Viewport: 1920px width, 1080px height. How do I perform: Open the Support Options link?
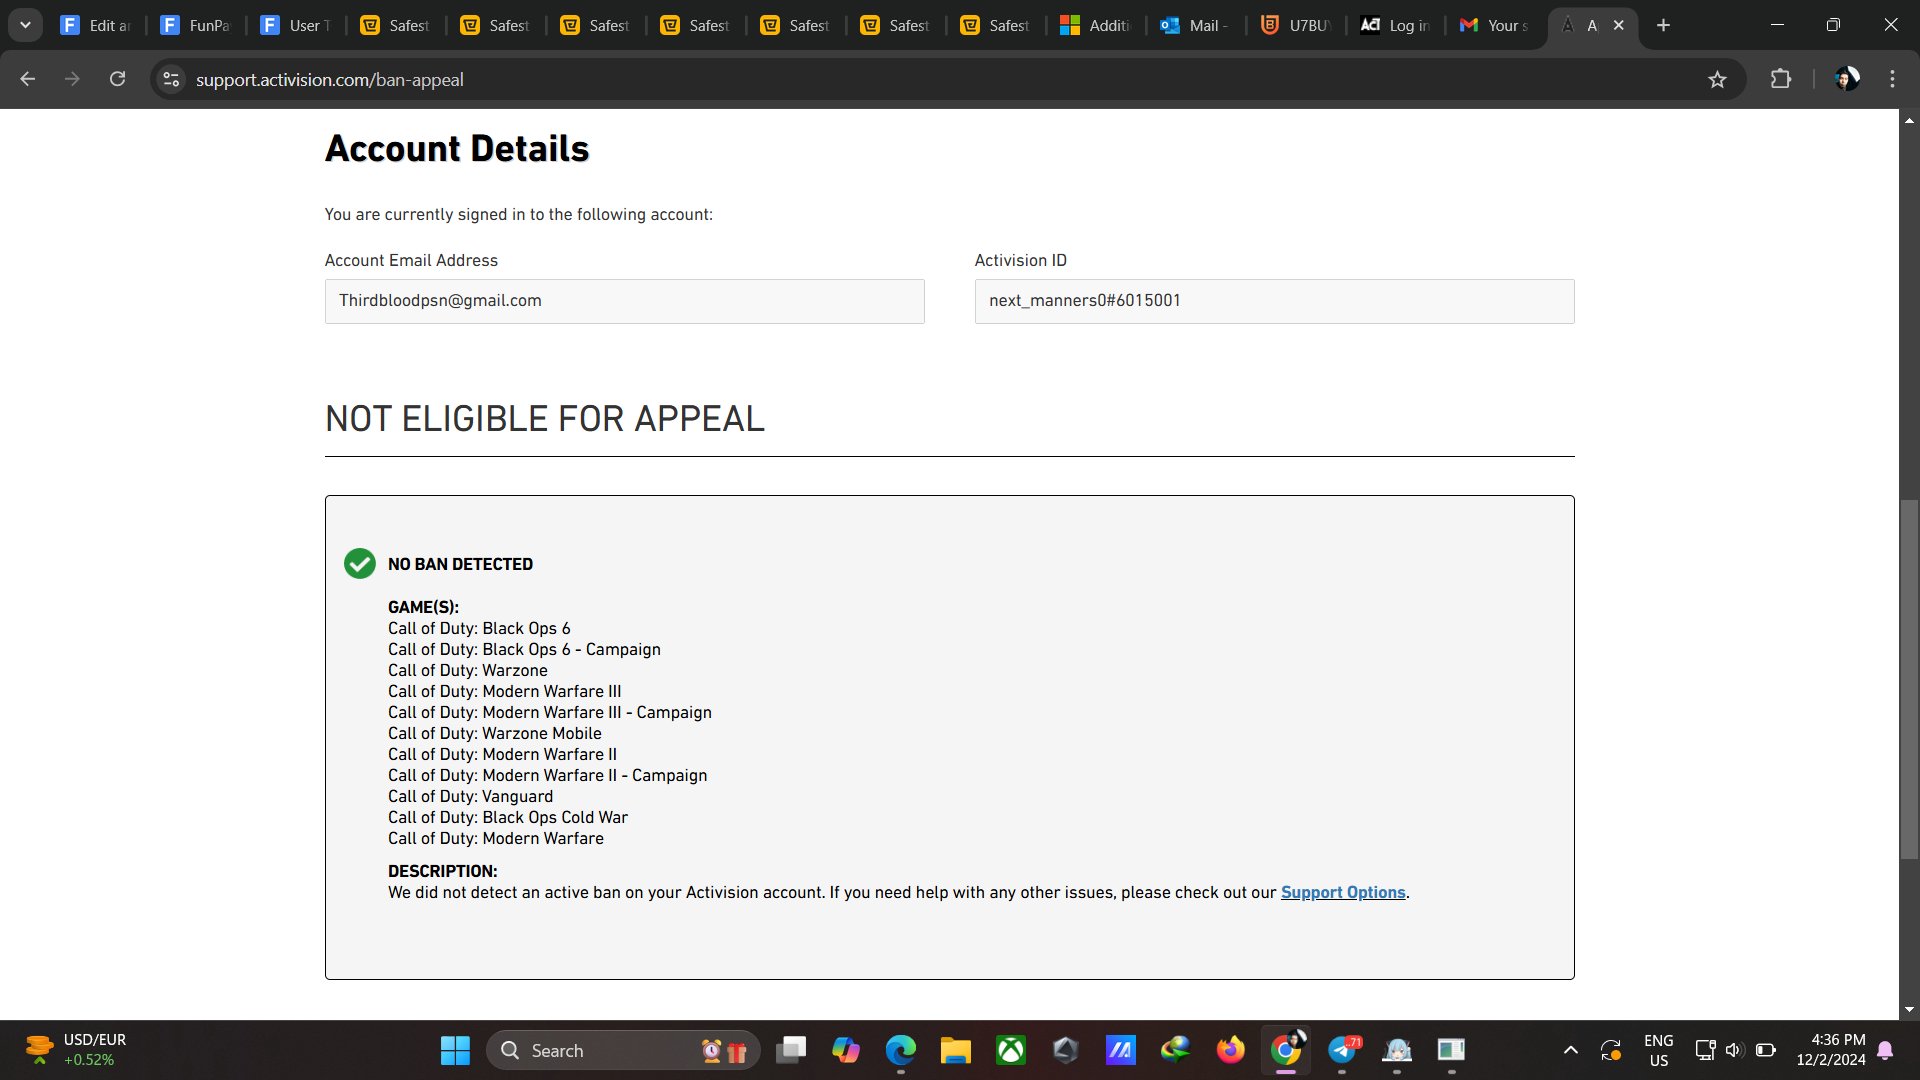tap(1343, 892)
